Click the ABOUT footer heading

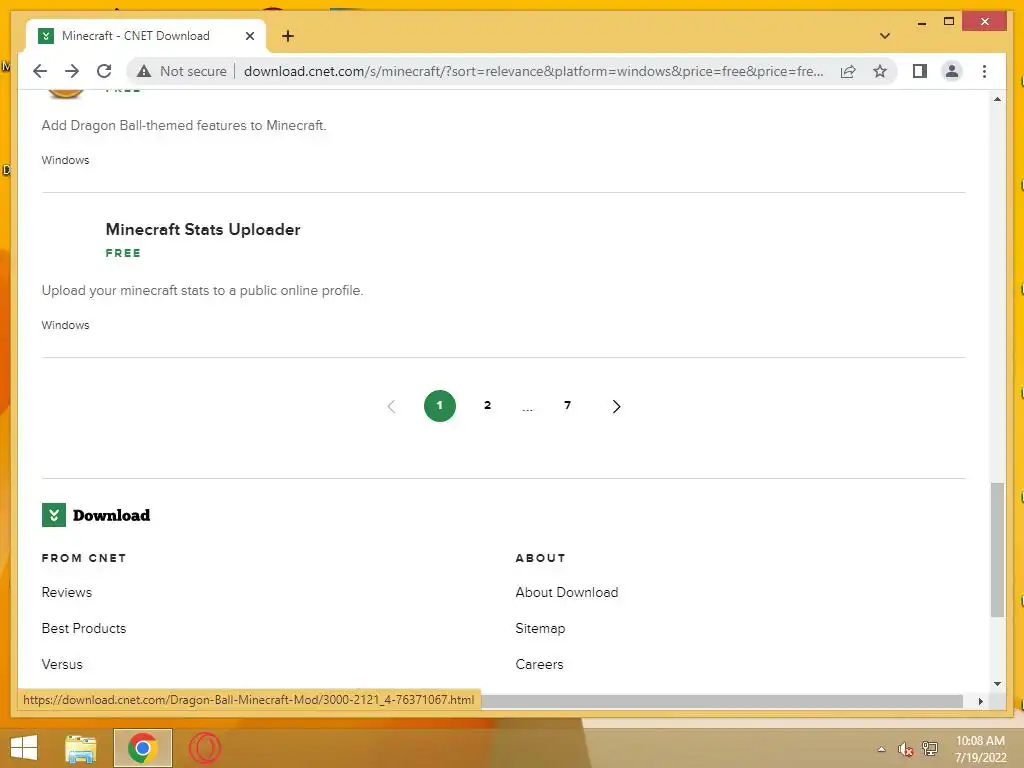click(540, 558)
